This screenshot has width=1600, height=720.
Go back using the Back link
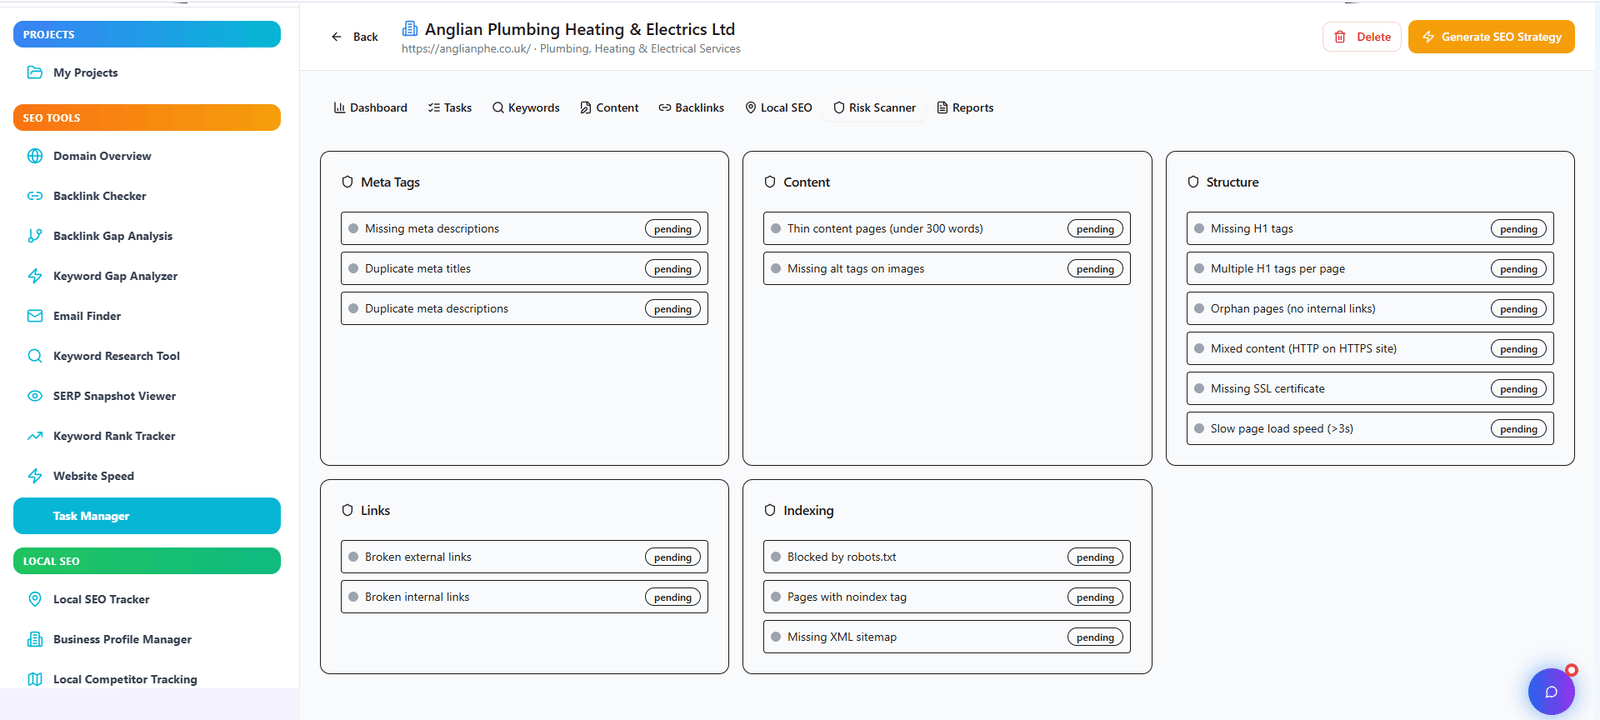[355, 37]
